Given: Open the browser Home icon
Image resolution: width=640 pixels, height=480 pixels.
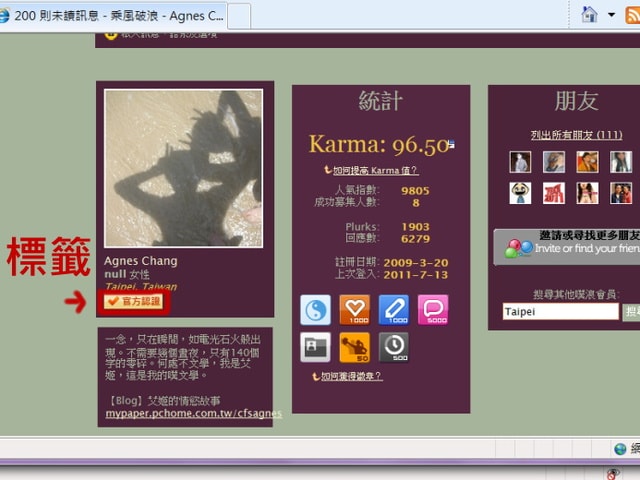Looking at the screenshot, I should 589,14.
